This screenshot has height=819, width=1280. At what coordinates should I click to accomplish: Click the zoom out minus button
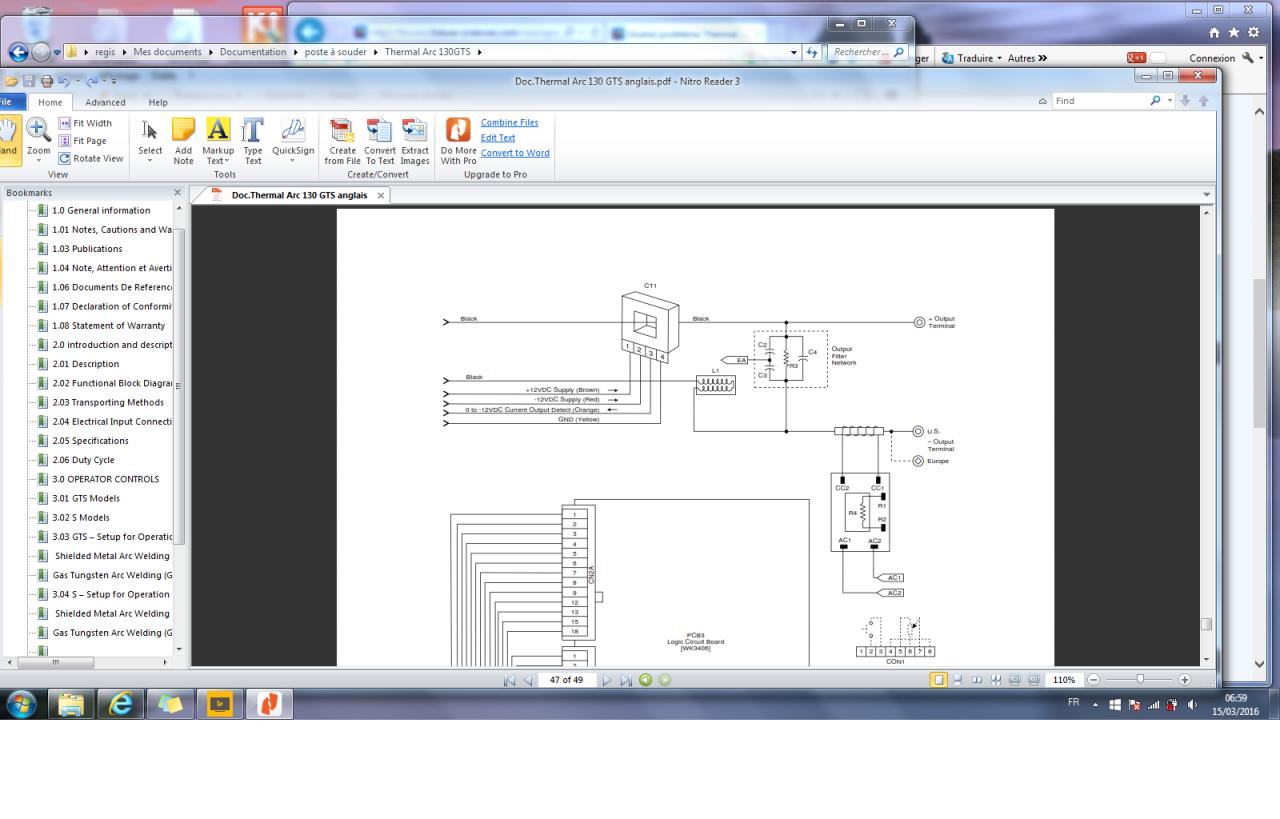[x=1093, y=680]
